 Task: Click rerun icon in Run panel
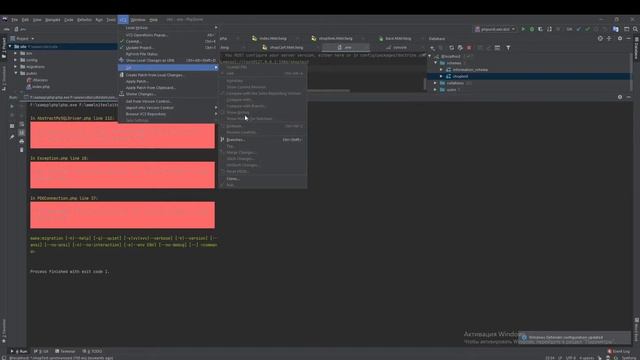pyautogui.click(x=12, y=106)
